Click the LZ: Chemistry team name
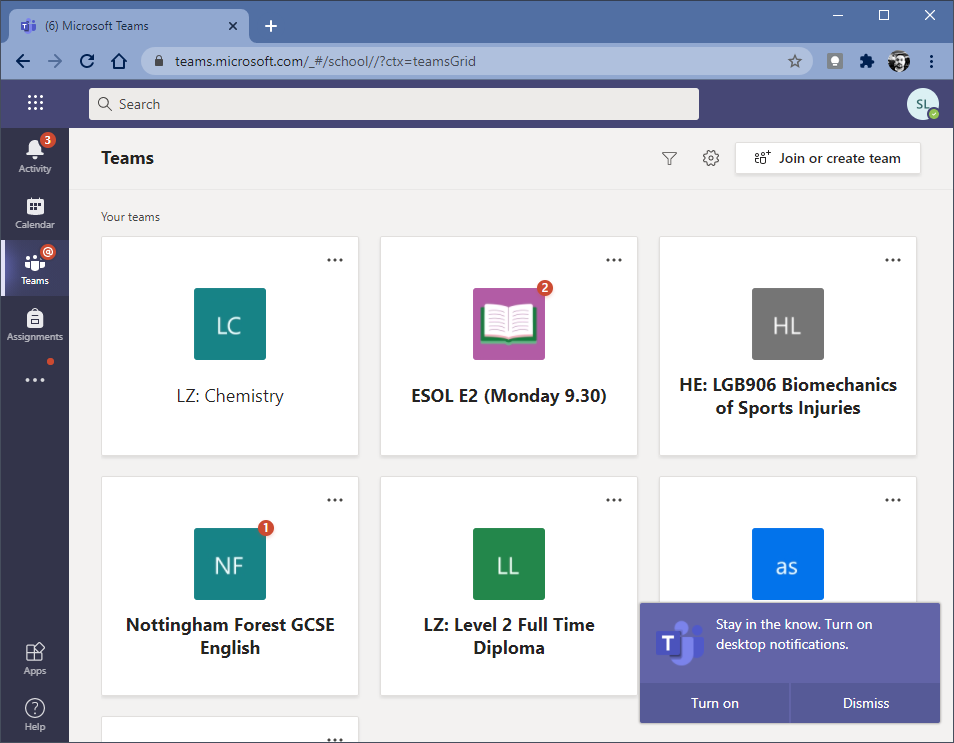 click(x=230, y=396)
